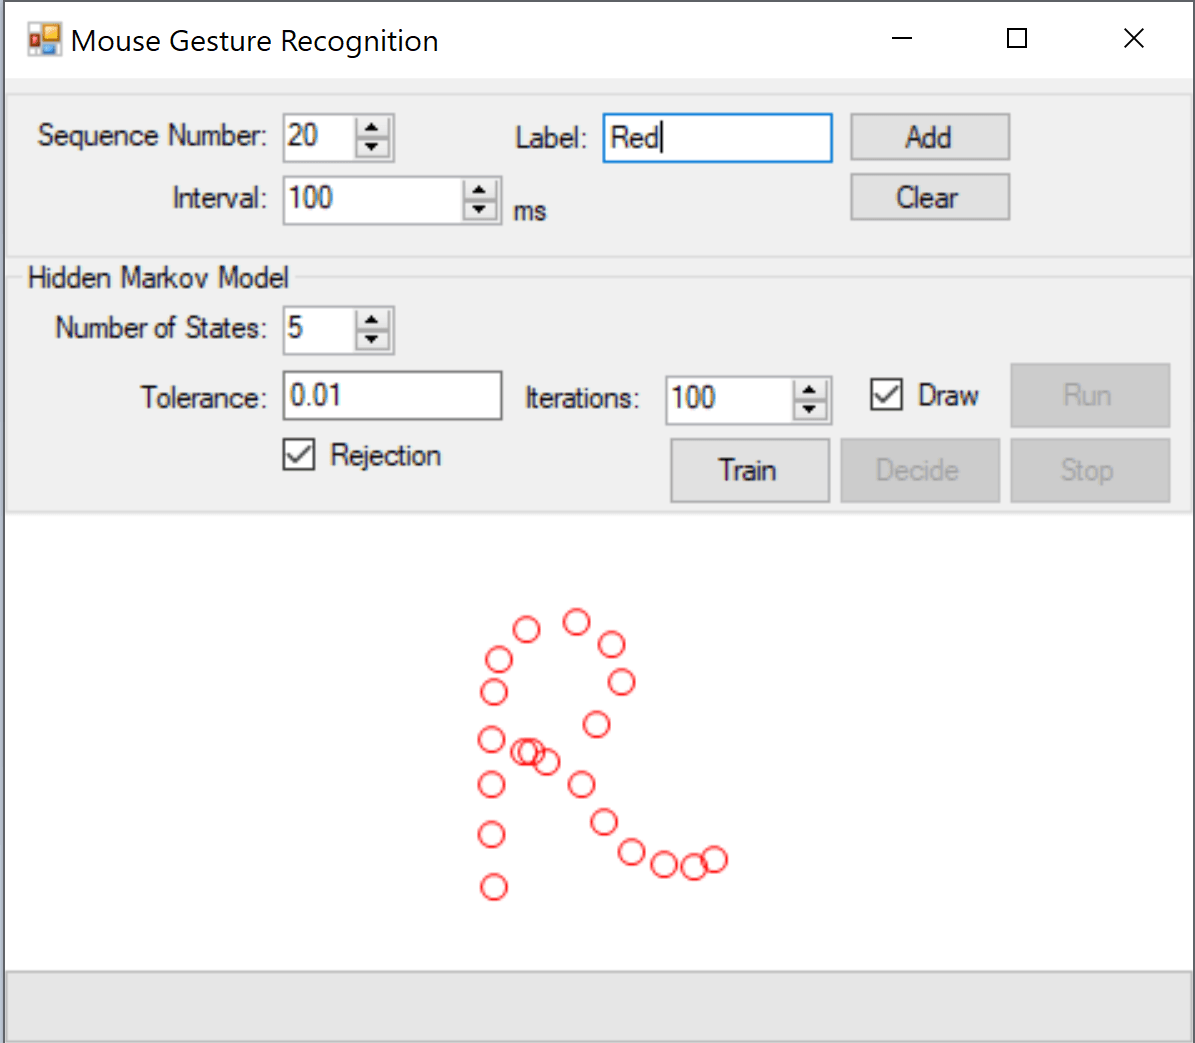Uncheck the Rejection option
The width and height of the screenshot is (1195, 1043).
pyautogui.click(x=298, y=455)
